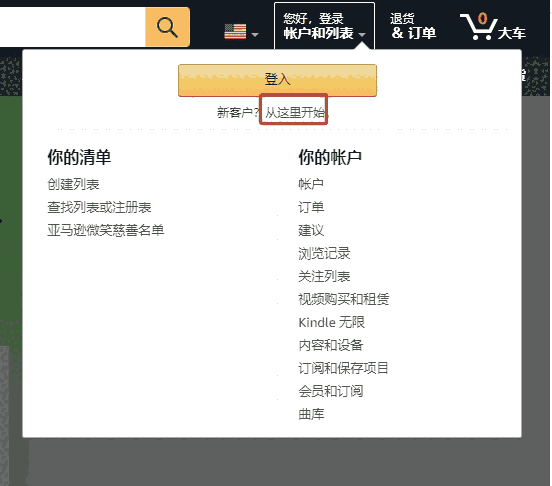Click the 从这里开始 new customer link
Screen dimensions: 552x486
point(295,113)
